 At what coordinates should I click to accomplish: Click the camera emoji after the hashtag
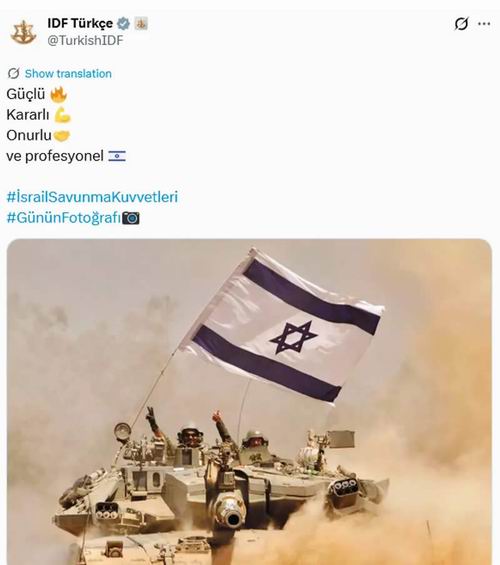[131, 218]
